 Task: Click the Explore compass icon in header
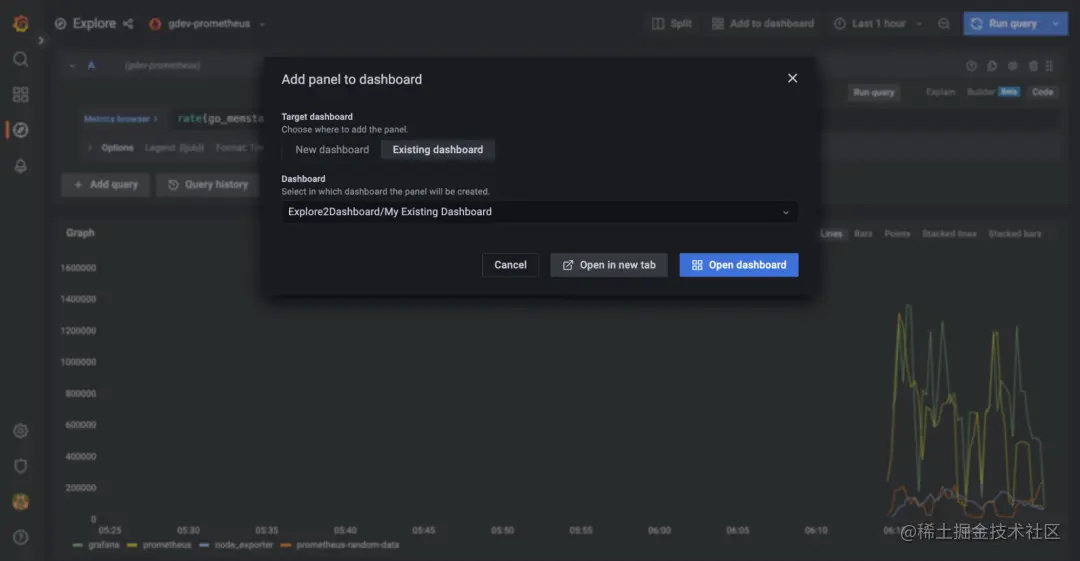pyautogui.click(x=61, y=23)
